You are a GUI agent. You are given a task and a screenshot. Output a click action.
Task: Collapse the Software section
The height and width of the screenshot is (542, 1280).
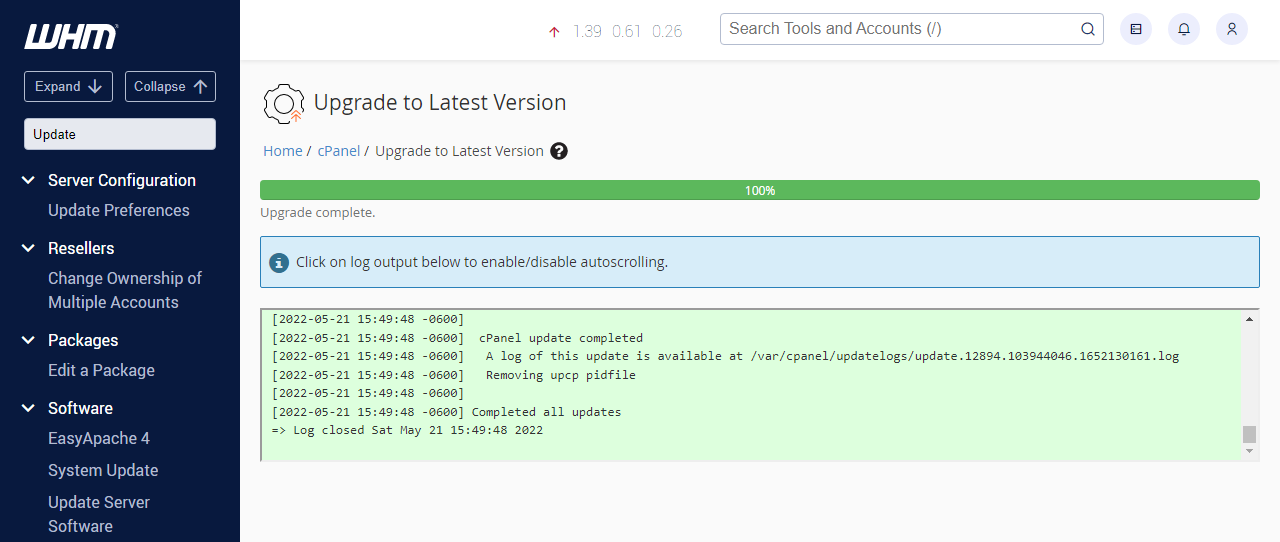coord(29,408)
